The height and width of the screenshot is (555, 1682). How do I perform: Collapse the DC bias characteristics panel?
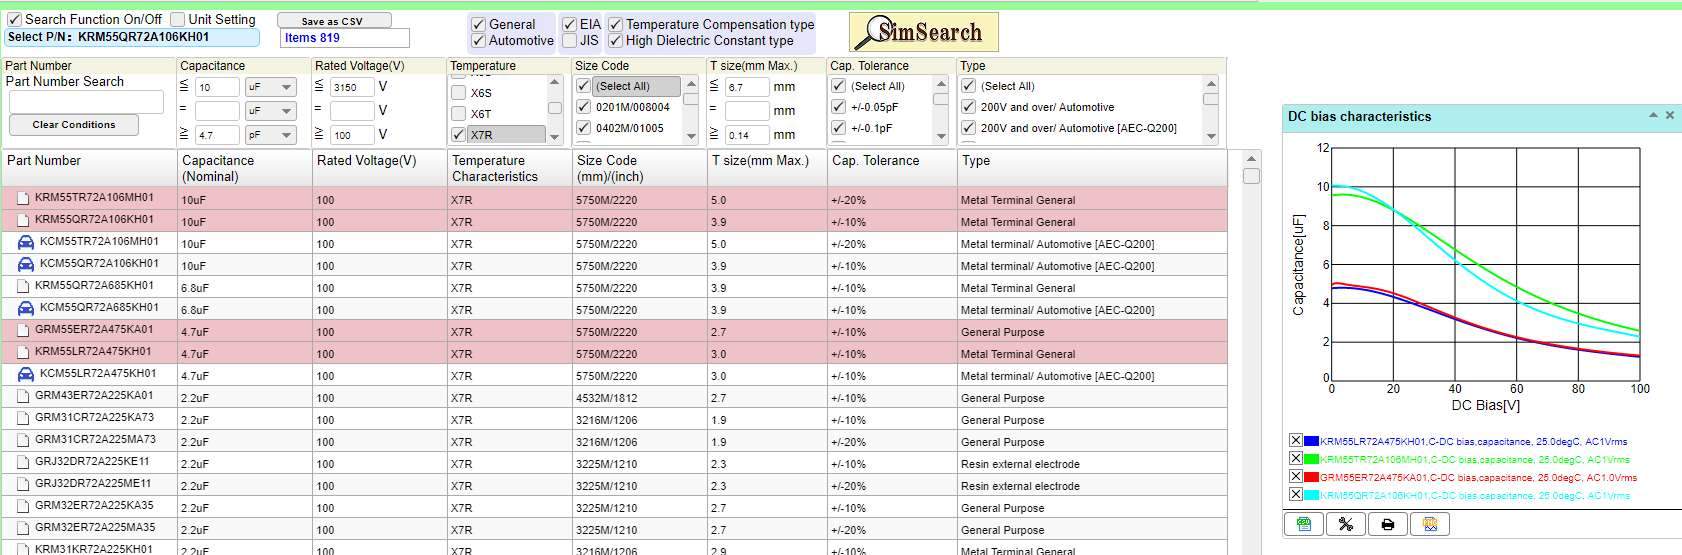tap(1653, 116)
